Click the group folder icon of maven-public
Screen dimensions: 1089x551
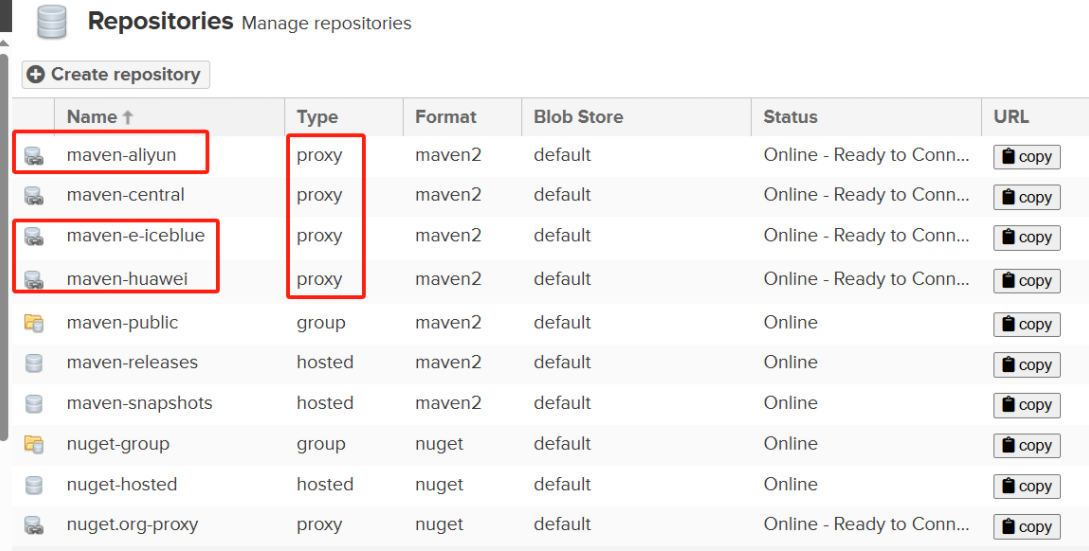33,323
